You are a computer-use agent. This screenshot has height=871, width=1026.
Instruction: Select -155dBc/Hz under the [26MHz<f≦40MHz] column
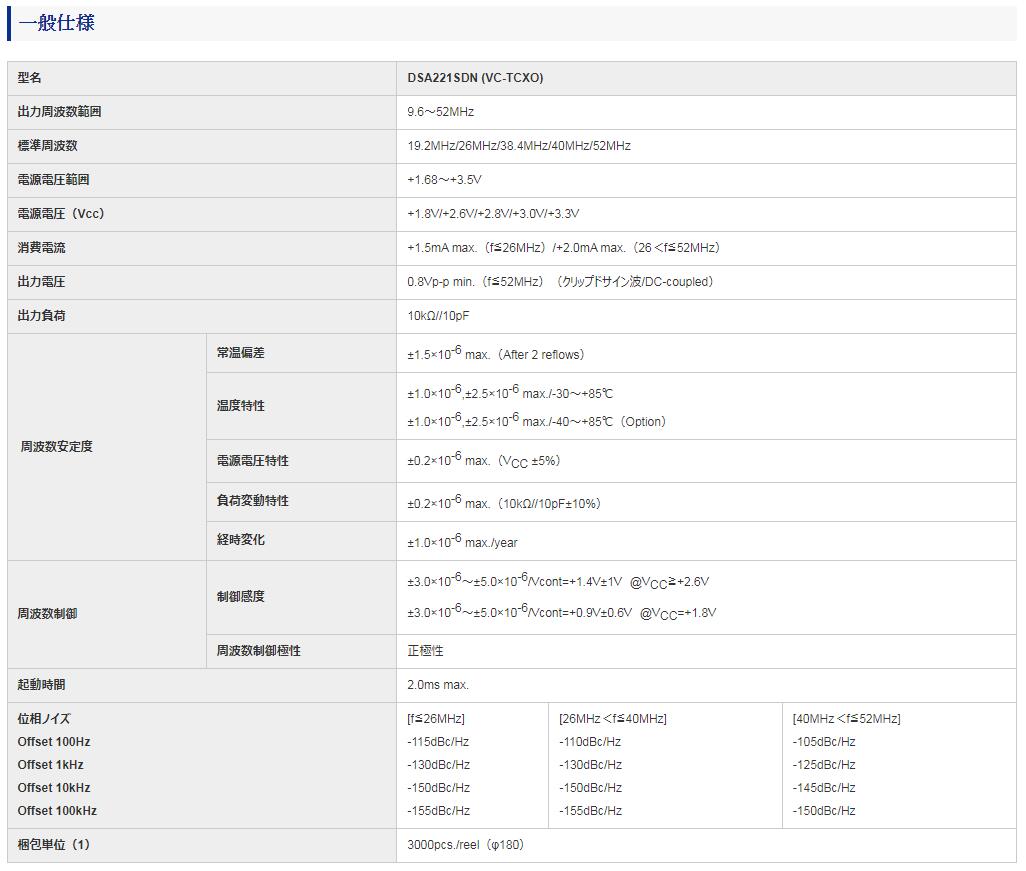pyautogui.click(x=590, y=810)
